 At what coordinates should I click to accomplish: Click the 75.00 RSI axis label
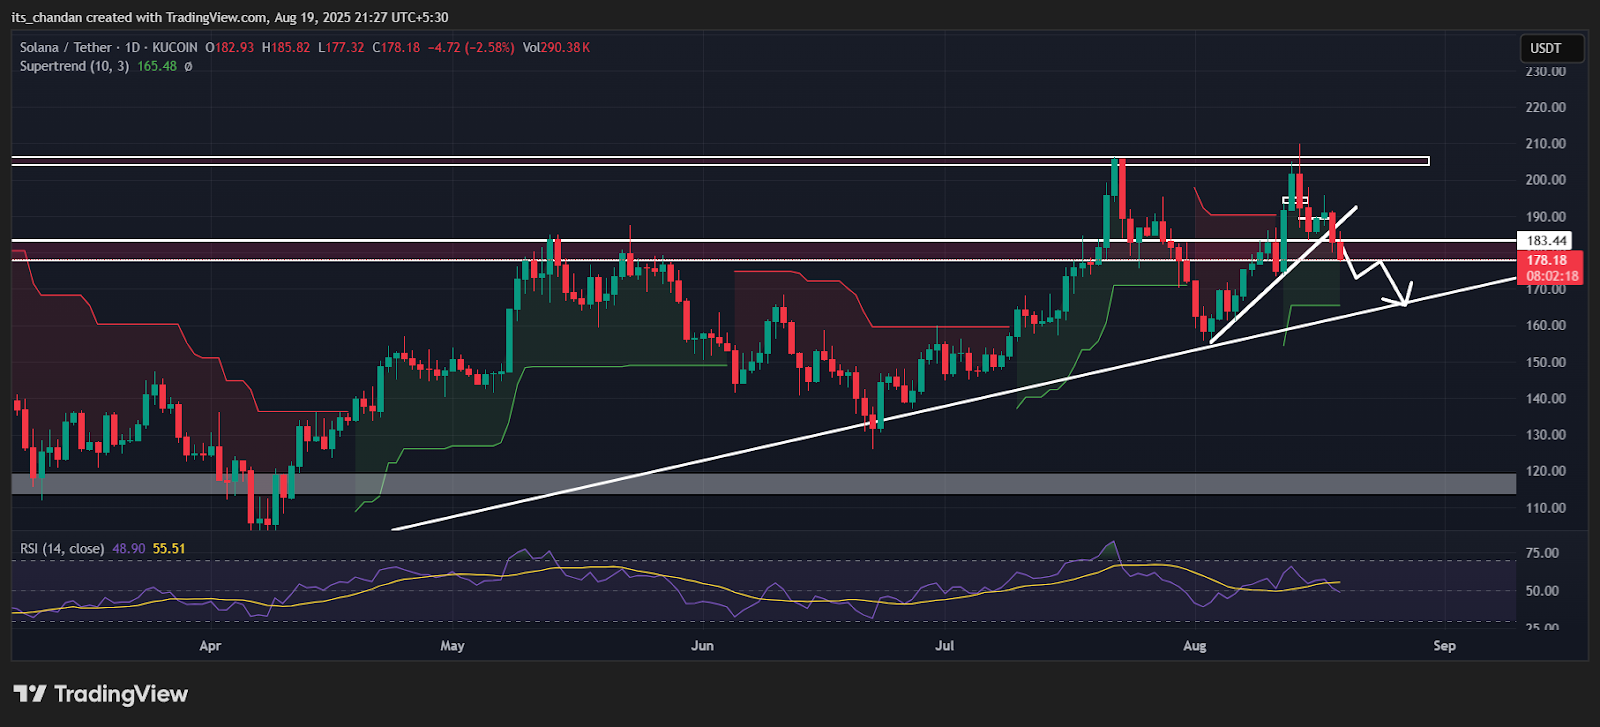1543,553
